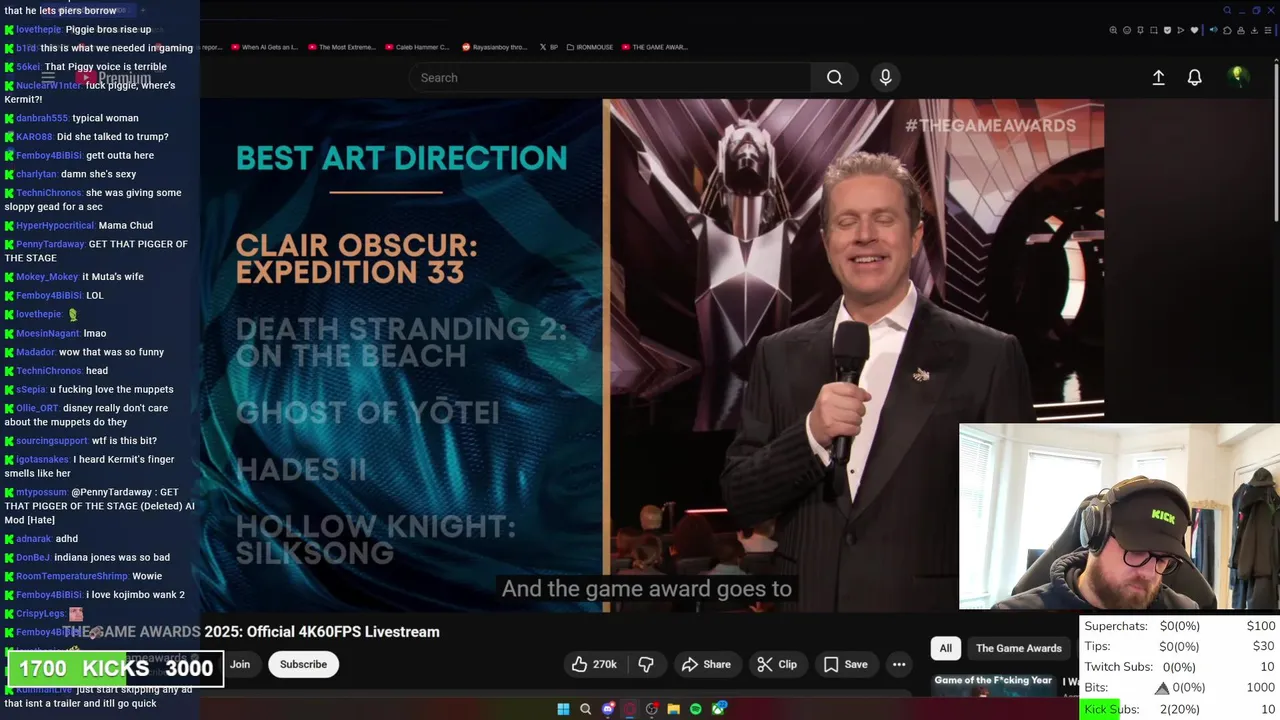This screenshot has width=1280, height=720.
Task: Open the YouTube upload/create icon
Action: [1158, 77]
